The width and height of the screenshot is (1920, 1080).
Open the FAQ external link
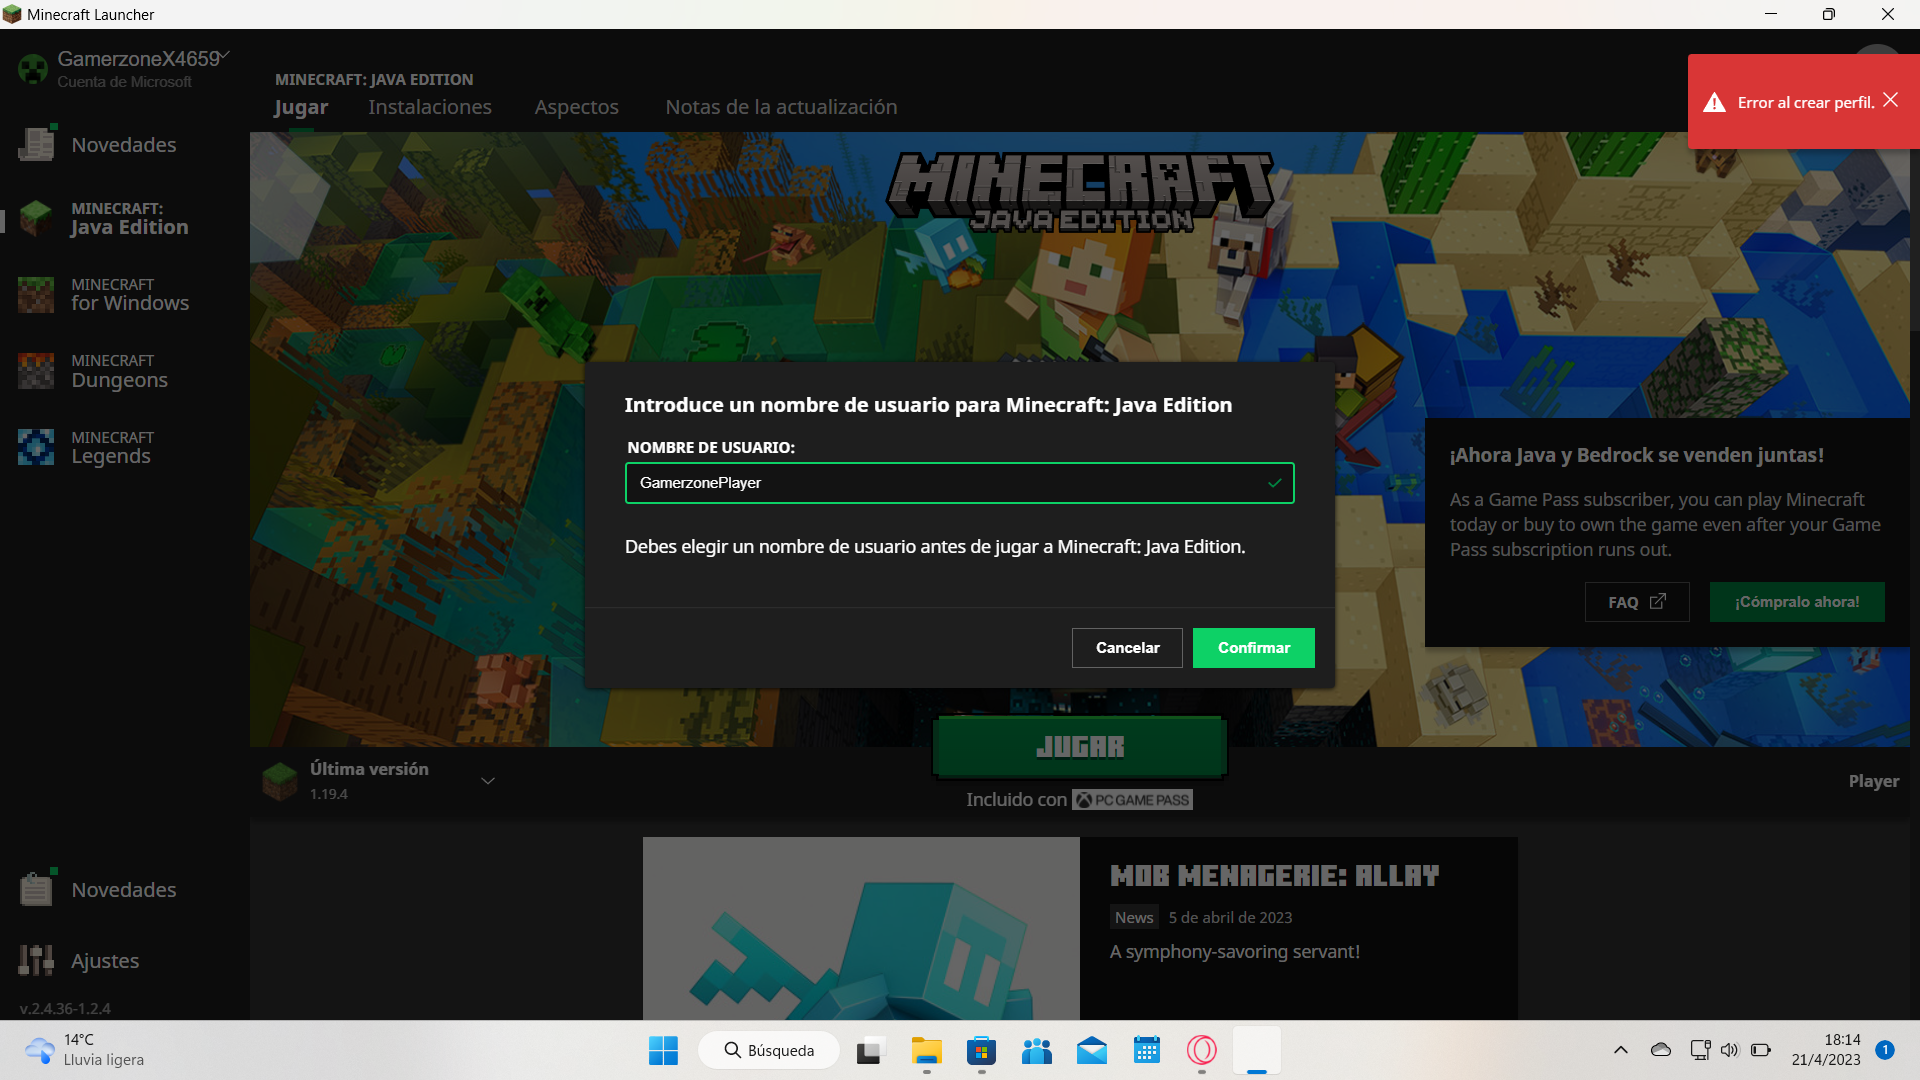click(x=1636, y=602)
